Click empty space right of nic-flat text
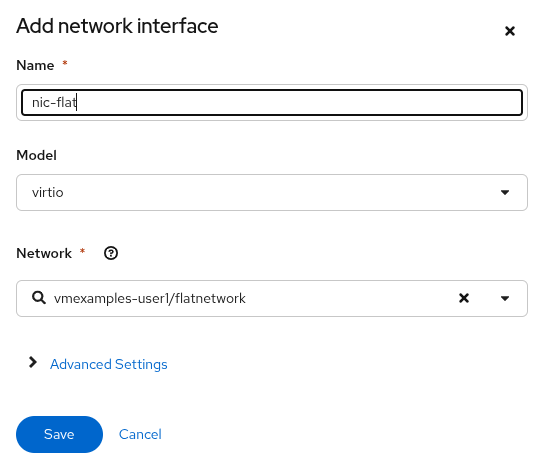Screen dimensions: 541x469 tap(297, 102)
